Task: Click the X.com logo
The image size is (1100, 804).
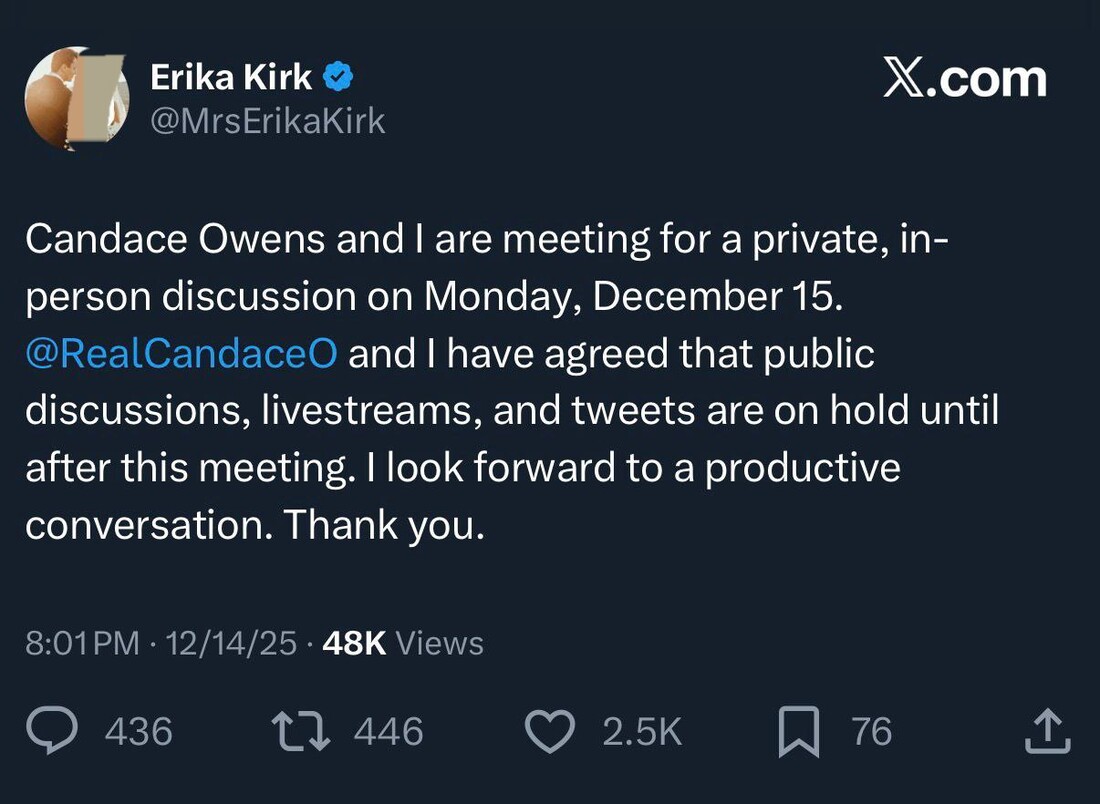Action: [964, 79]
